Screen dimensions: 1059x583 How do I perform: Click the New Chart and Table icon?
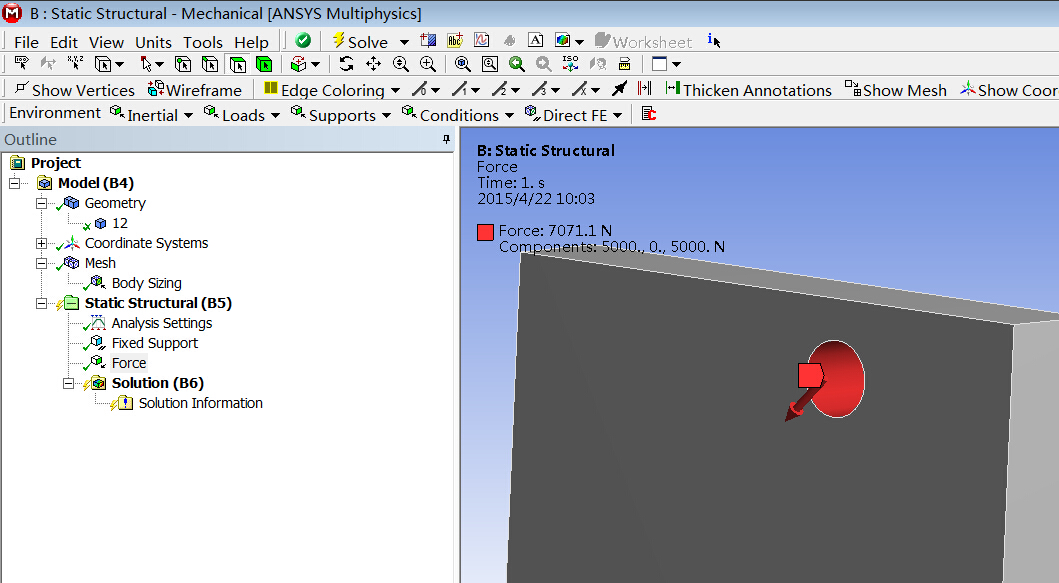pos(482,41)
